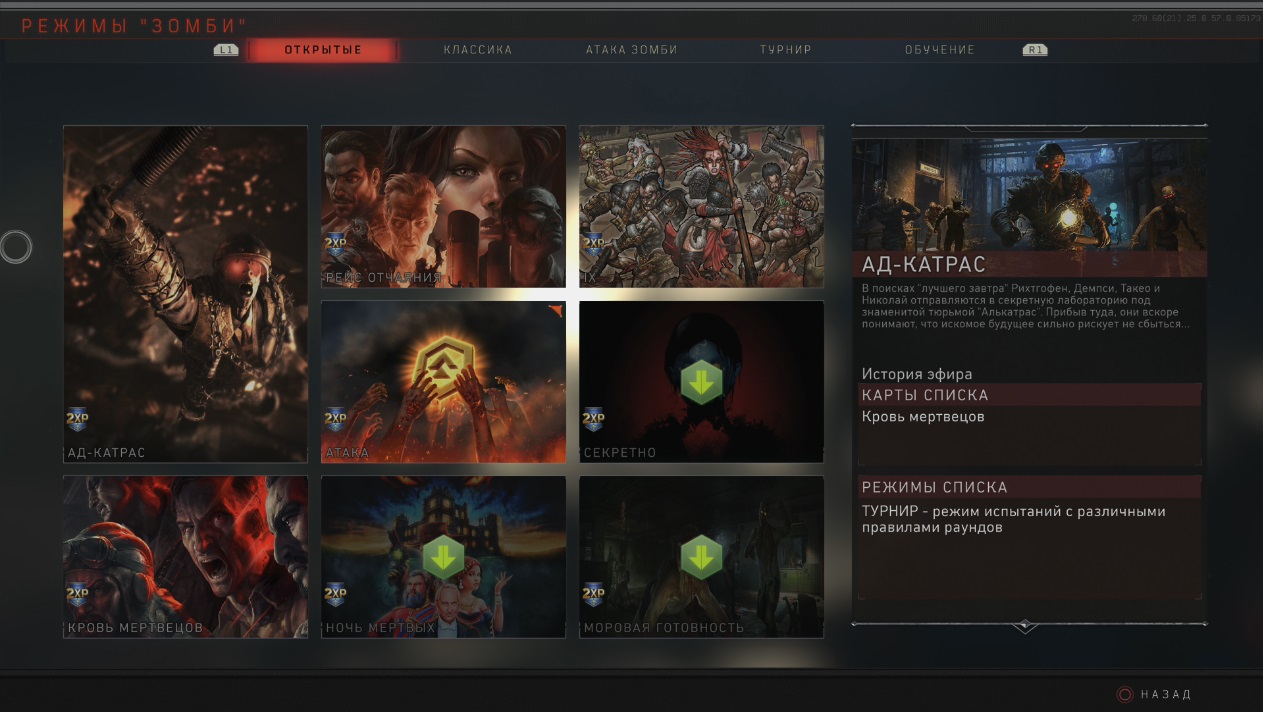
Task: Choose the КРОВЬ МЕРТВЕЦОВ tile
Action: (x=185, y=557)
